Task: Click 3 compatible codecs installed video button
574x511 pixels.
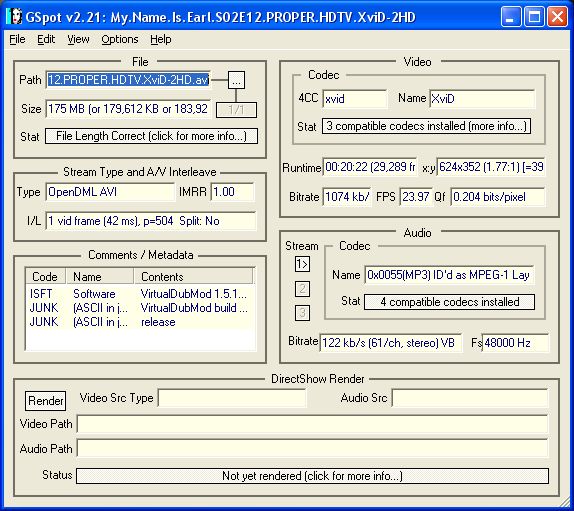Action: 426,126
